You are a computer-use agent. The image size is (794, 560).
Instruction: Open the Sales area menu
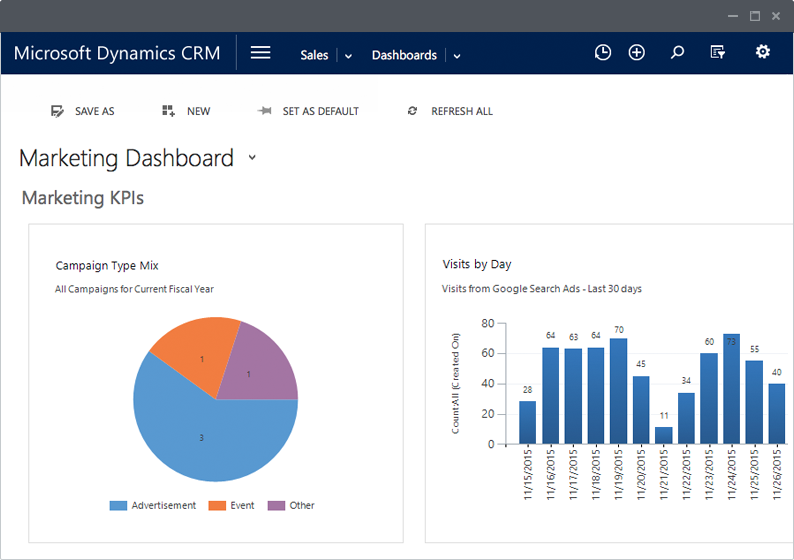[314, 55]
